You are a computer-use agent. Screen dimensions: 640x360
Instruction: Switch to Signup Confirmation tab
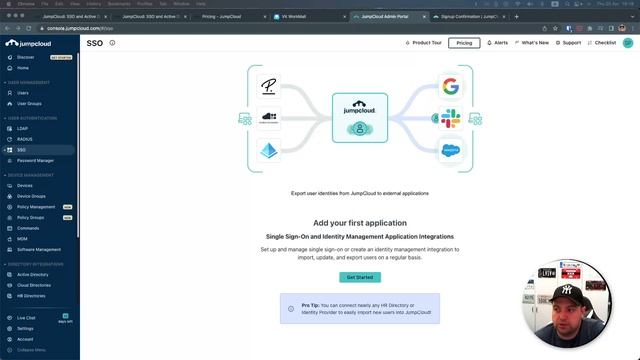click(x=469, y=17)
